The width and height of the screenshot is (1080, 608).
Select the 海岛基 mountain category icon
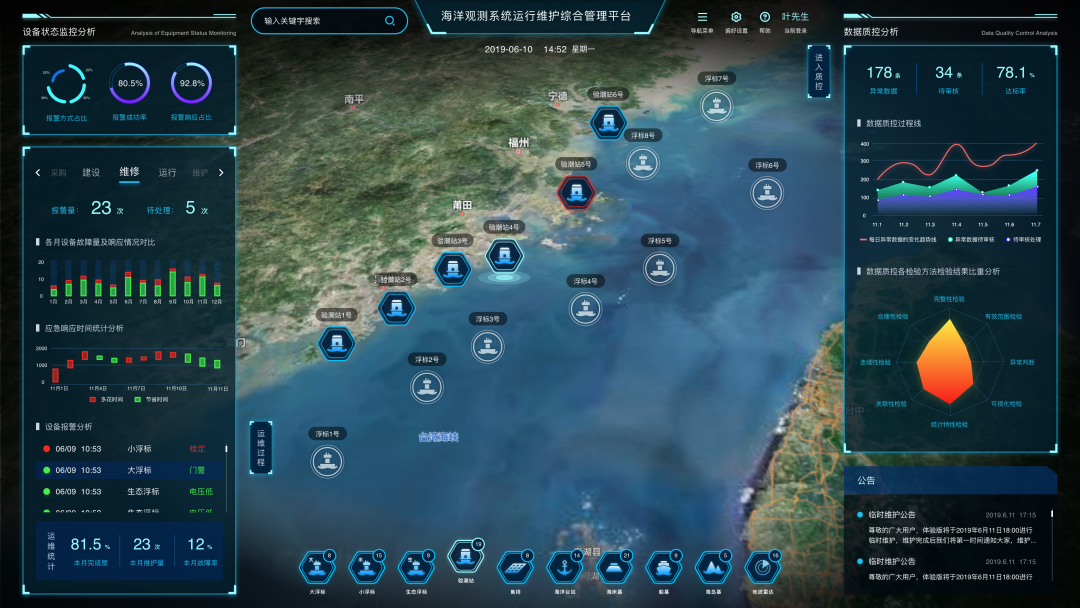pos(714,567)
